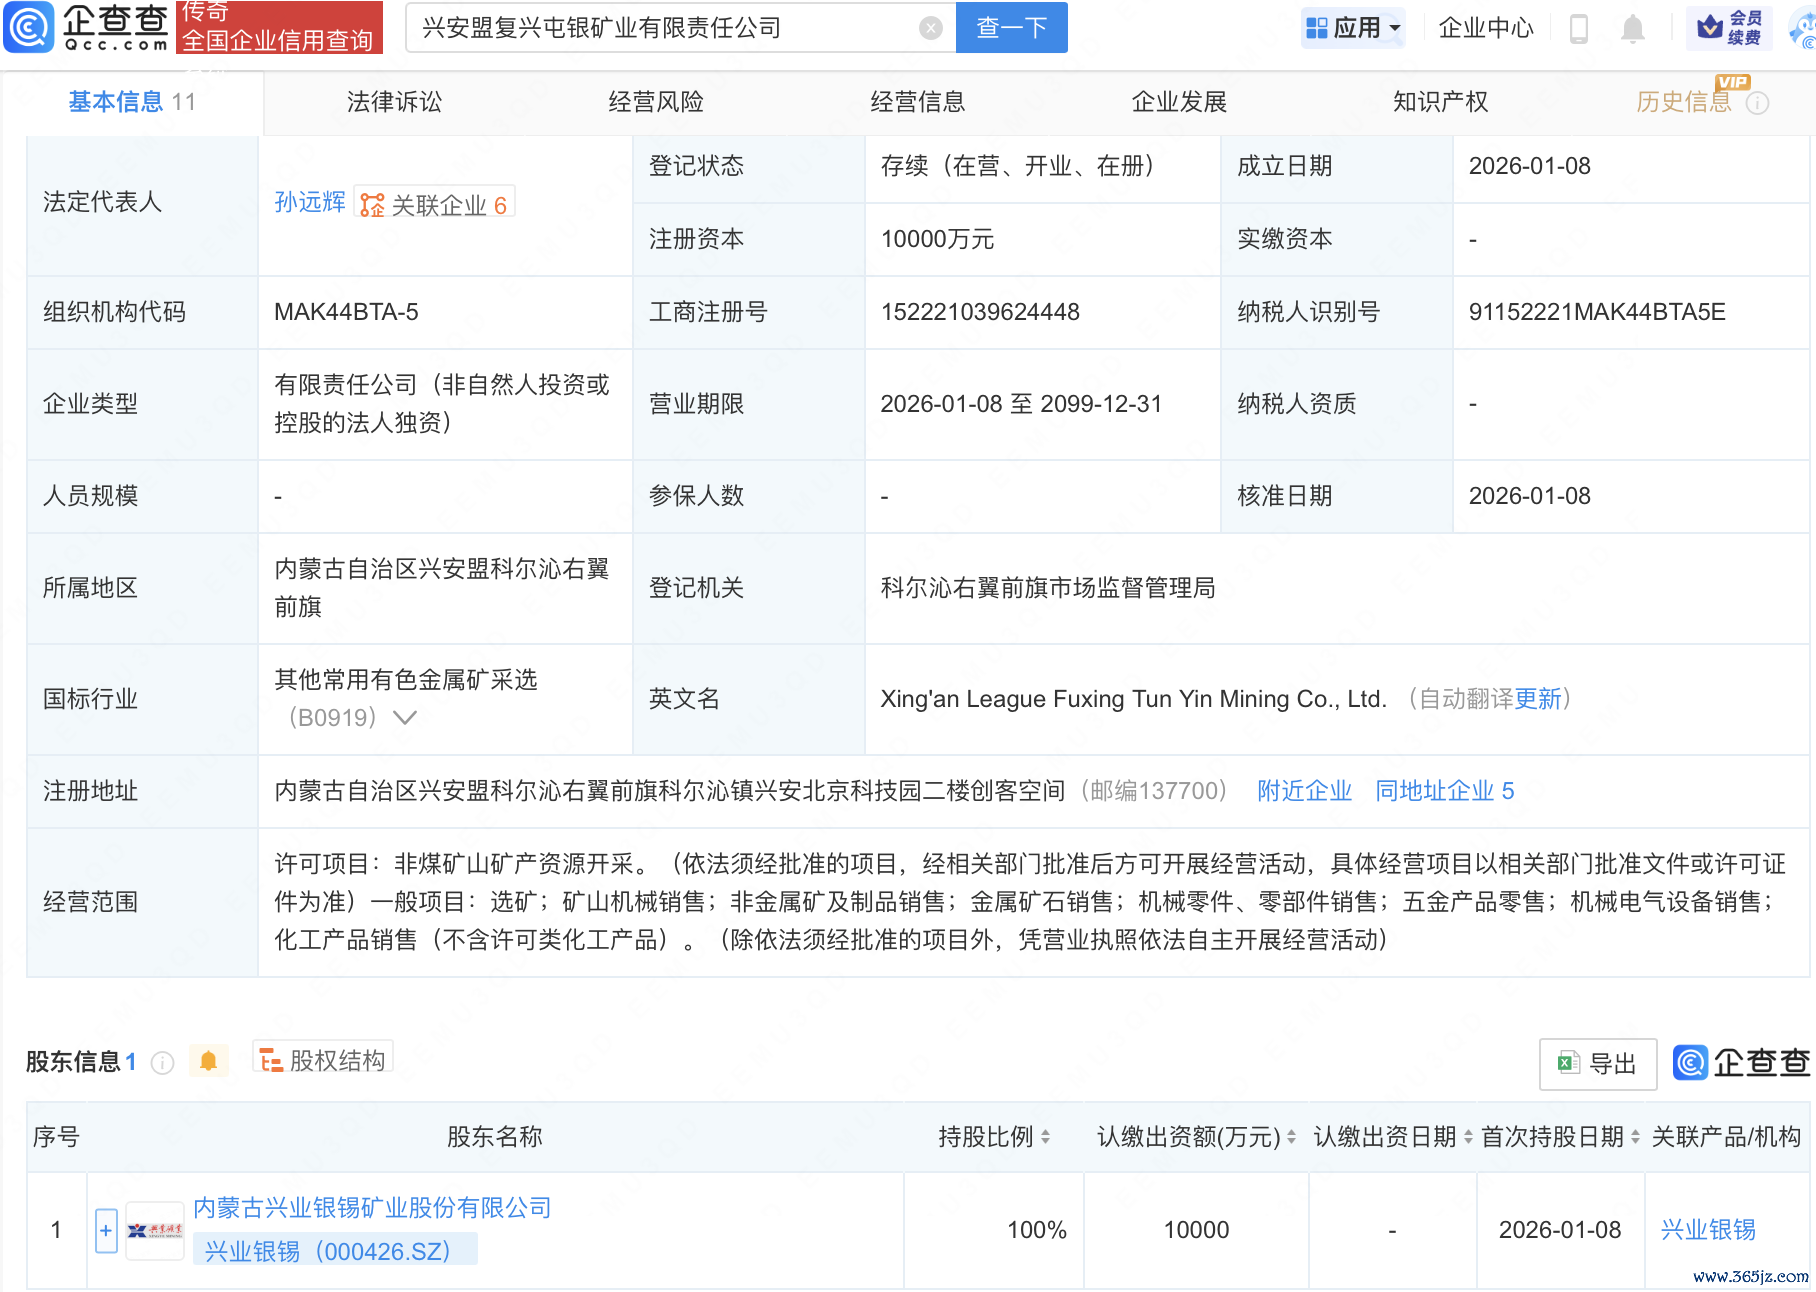
Task: Open 关联企业 relationship icon link
Action: (x=372, y=205)
